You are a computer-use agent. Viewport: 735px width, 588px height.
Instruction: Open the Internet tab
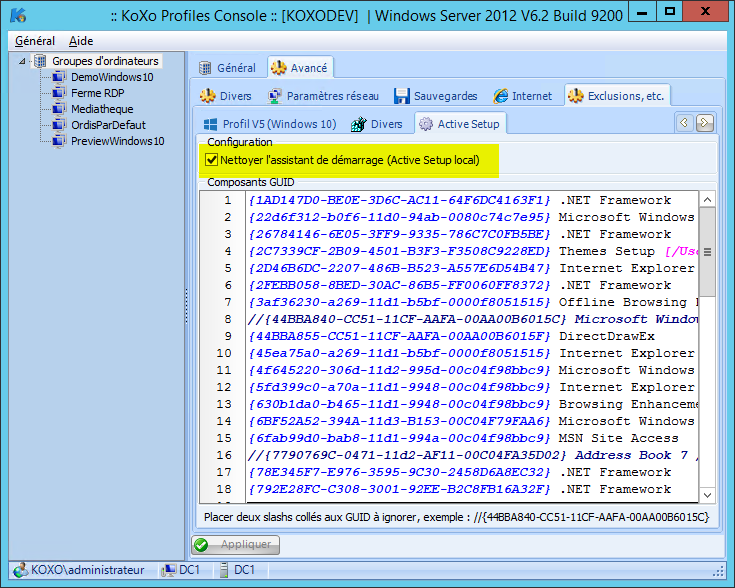click(523, 96)
